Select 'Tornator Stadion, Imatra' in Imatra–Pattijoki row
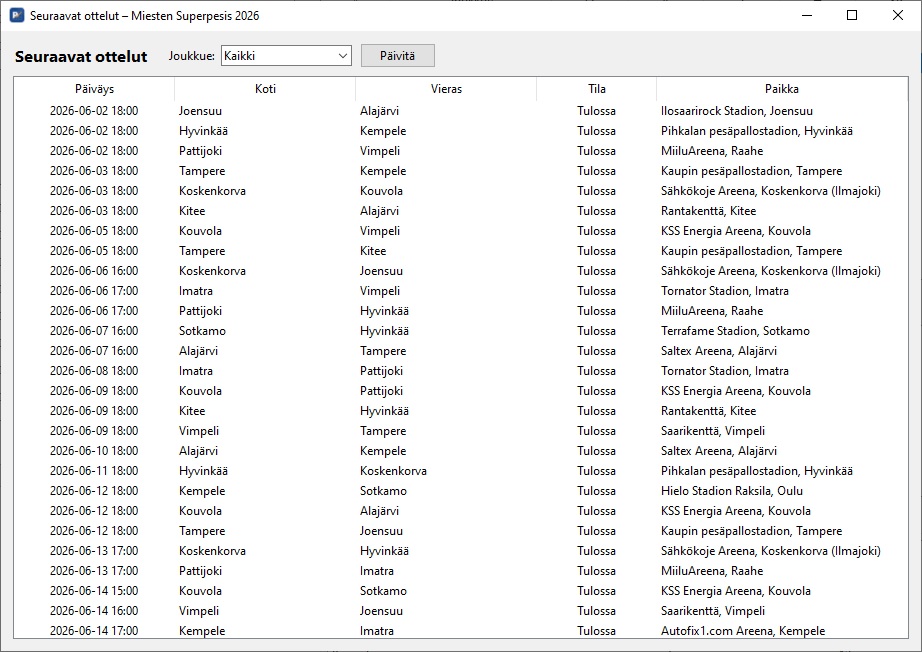Viewport: 922px width, 652px height. [x=725, y=370]
